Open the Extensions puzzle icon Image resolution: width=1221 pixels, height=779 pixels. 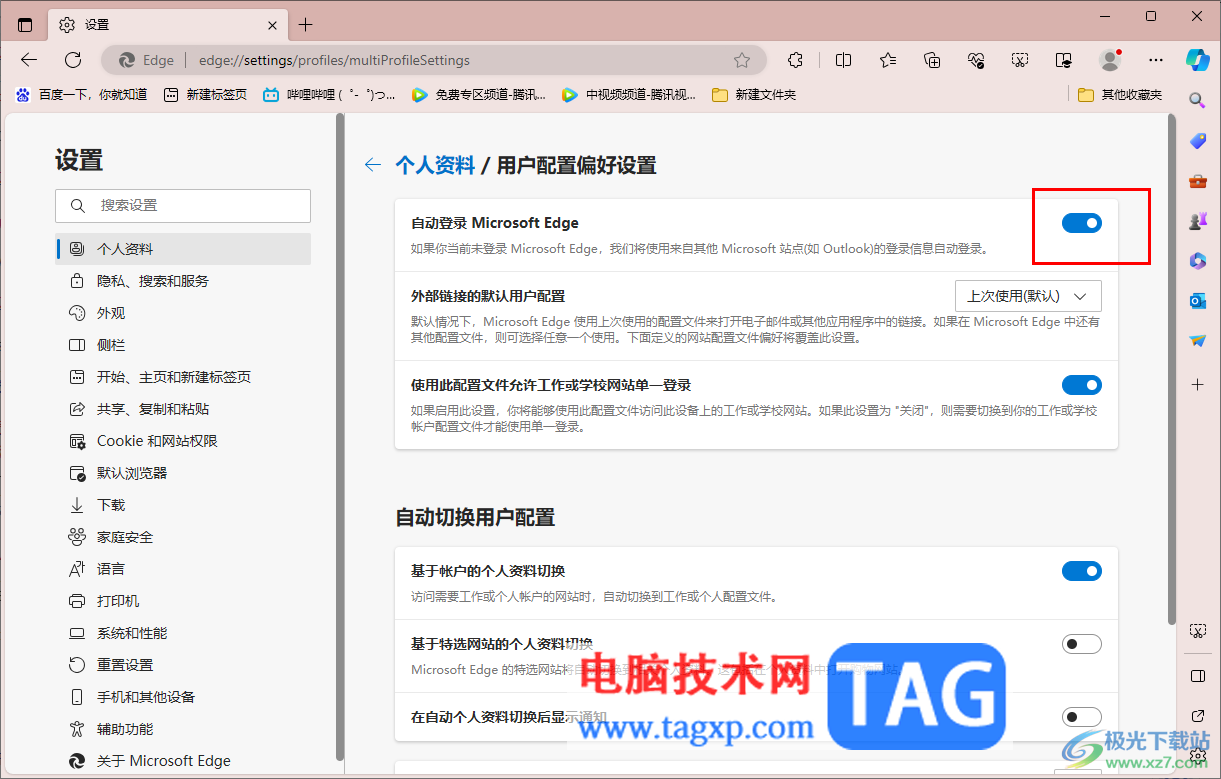[796, 60]
